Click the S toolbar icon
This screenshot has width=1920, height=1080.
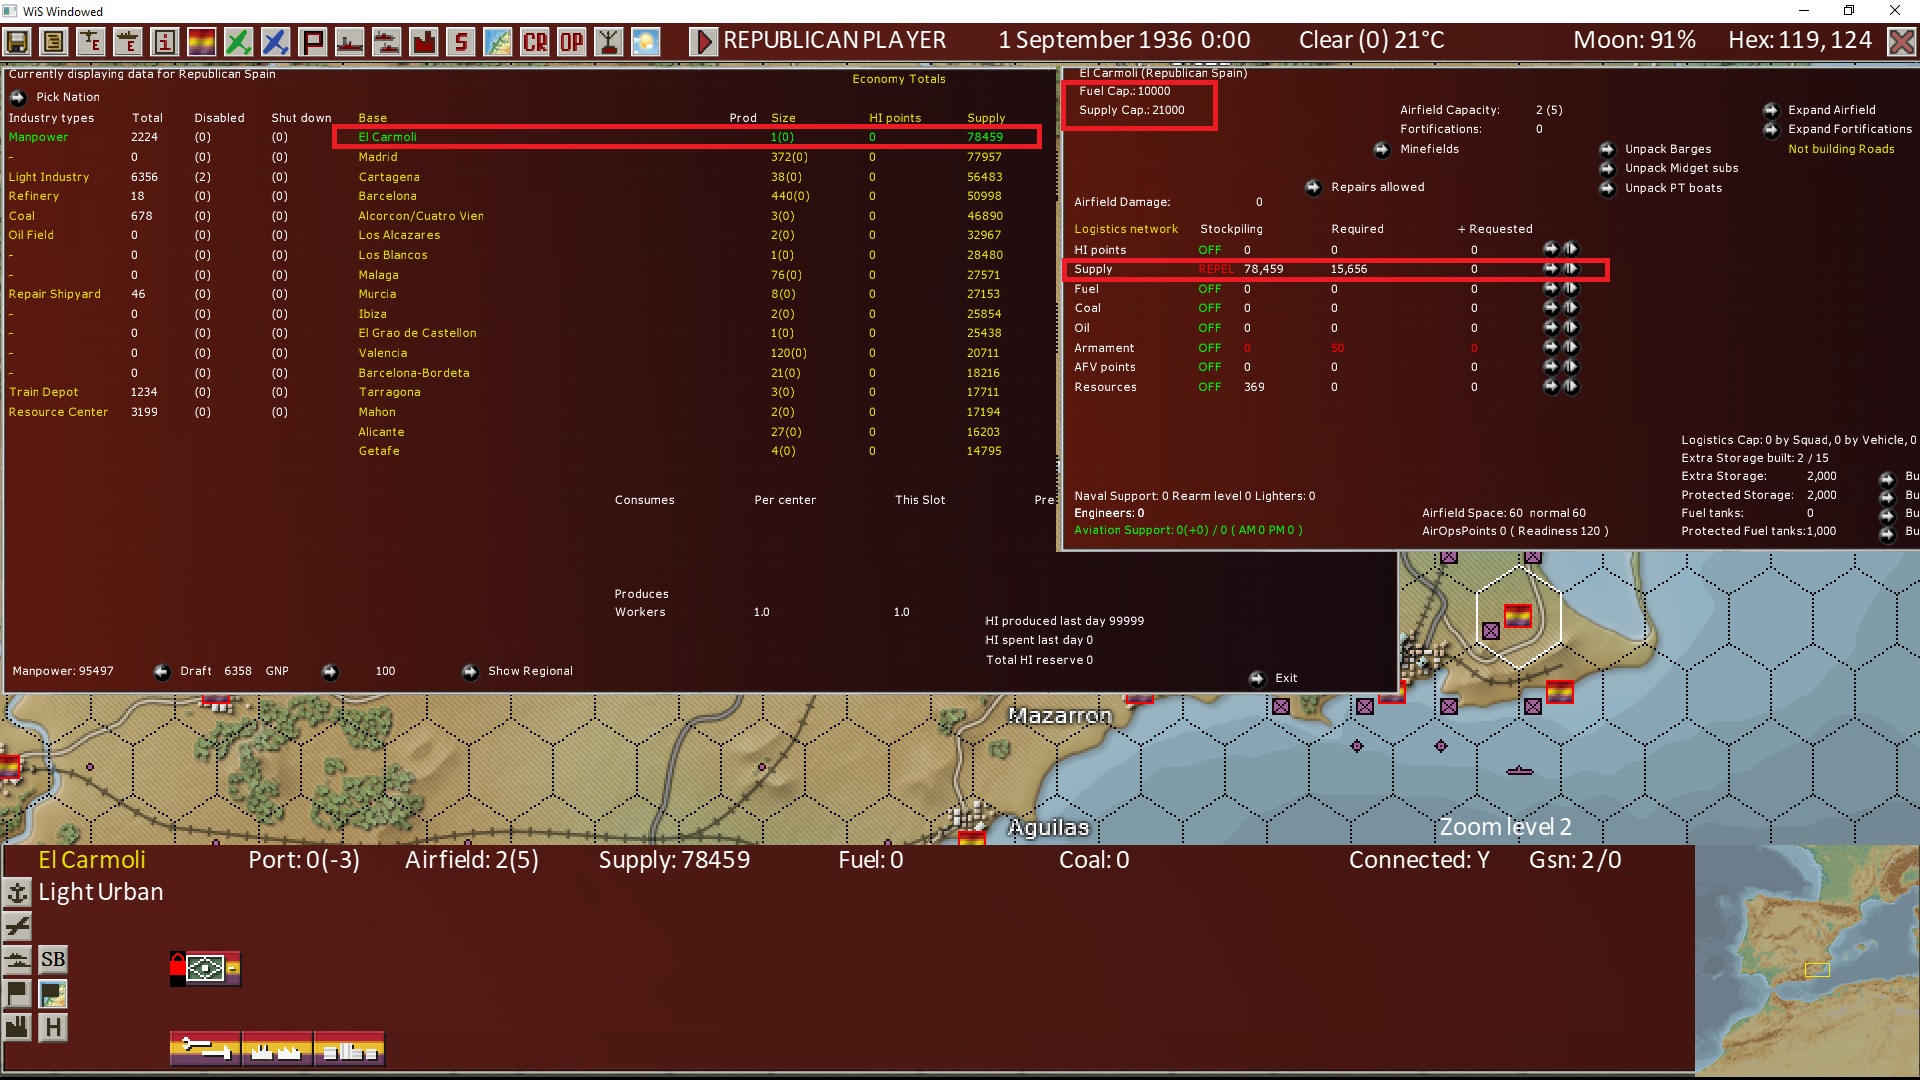click(x=460, y=42)
